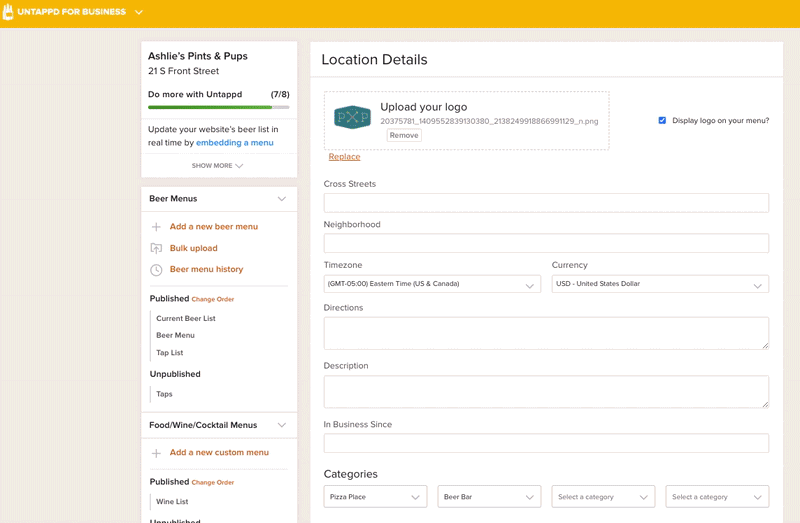The image size is (800, 523).
Task: Open the fourth Select a category dropdown
Action: click(717, 496)
